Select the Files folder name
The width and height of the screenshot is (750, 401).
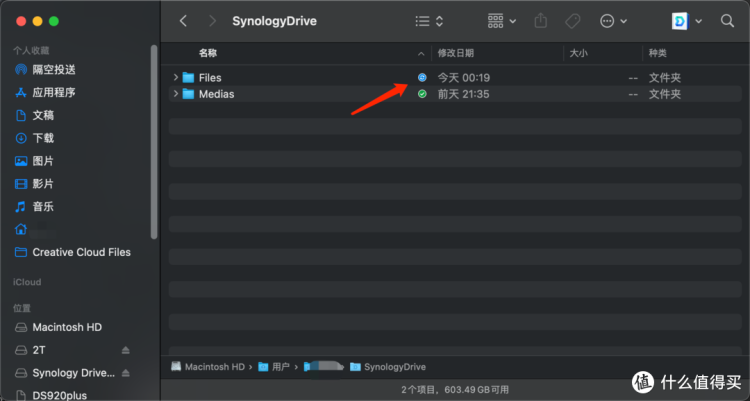210,78
